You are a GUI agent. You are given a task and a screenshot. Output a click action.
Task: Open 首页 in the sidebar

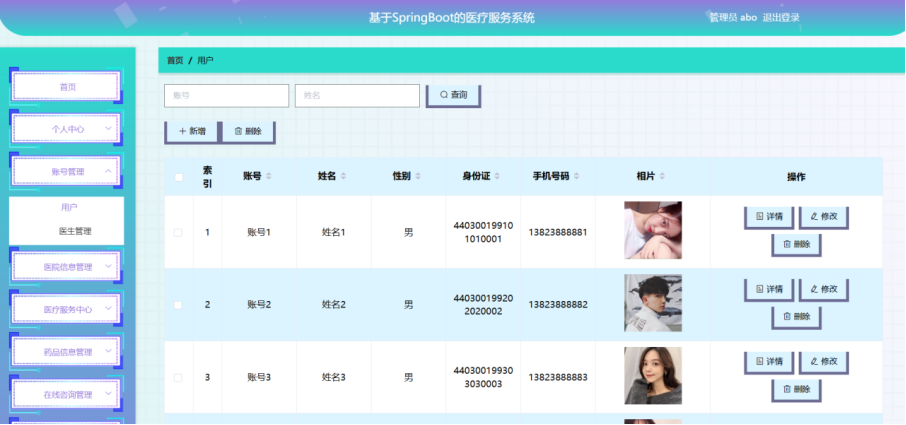(66, 87)
